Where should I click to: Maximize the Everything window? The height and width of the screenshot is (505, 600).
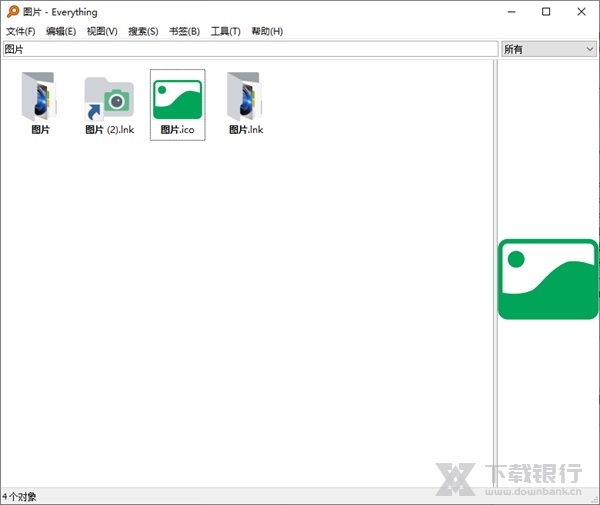point(545,12)
